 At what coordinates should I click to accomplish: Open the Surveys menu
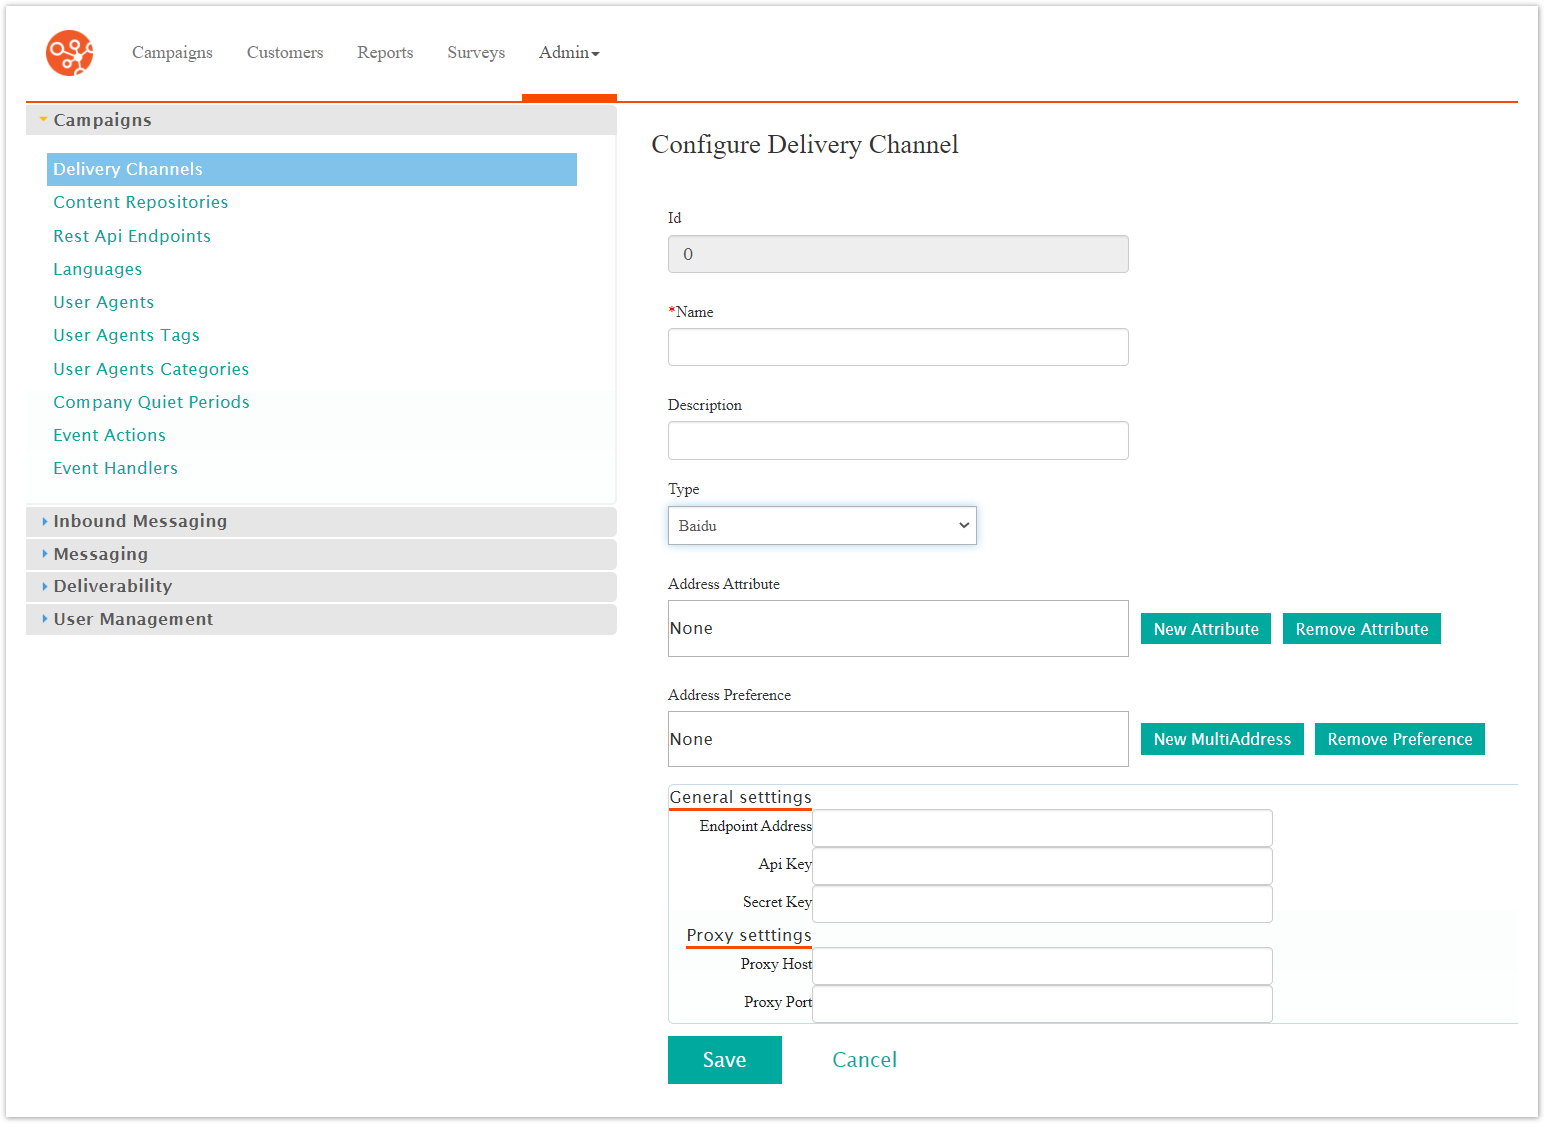click(x=476, y=53)
